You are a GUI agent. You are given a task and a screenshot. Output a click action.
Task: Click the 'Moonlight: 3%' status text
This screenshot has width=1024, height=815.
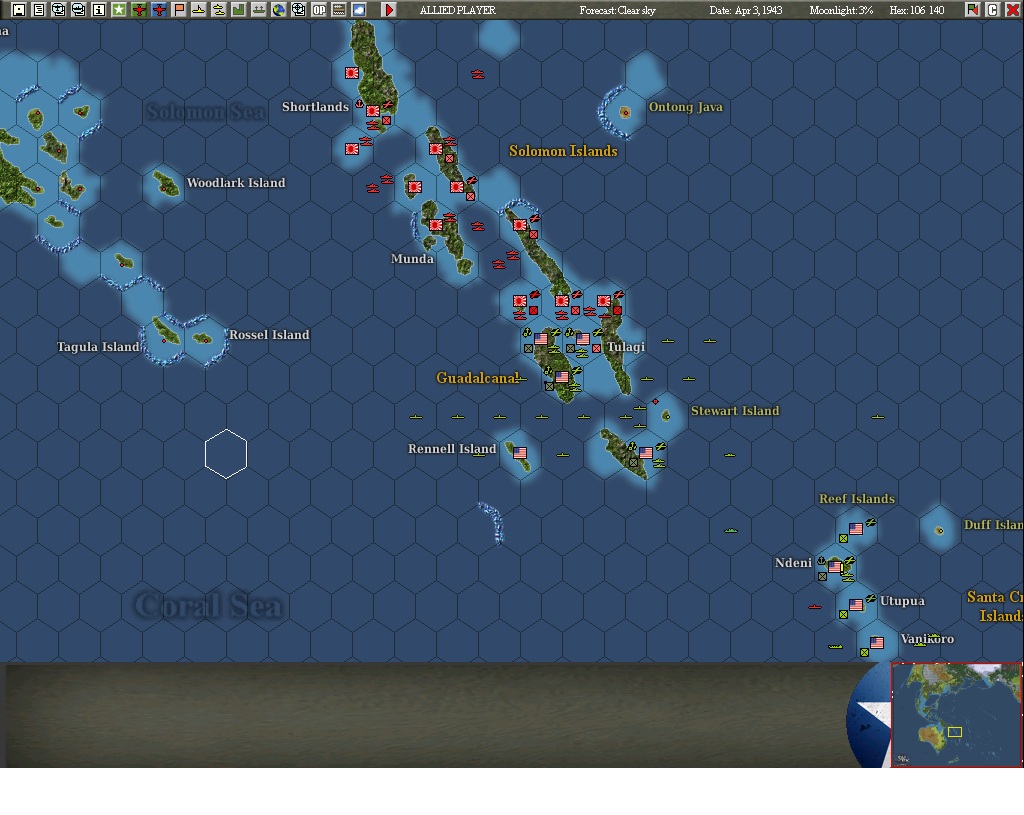click(x=841, y=10)
